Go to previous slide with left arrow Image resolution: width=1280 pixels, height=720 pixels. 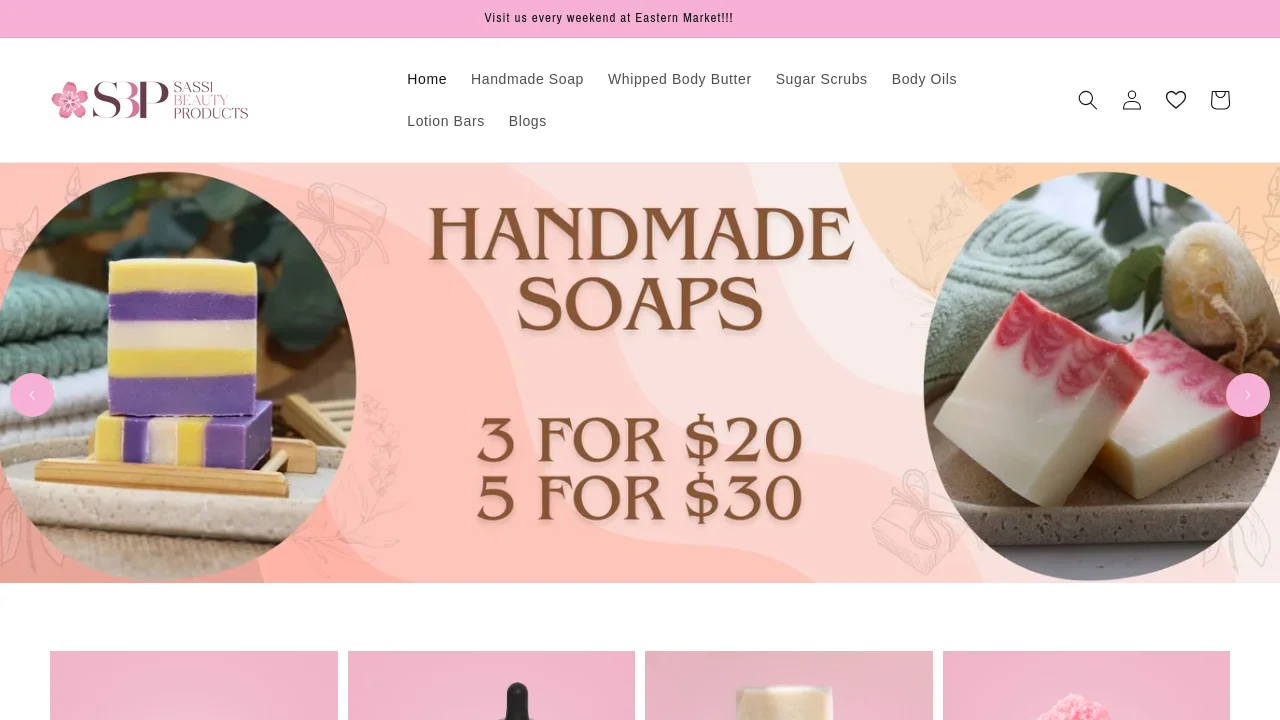point(32,395)
